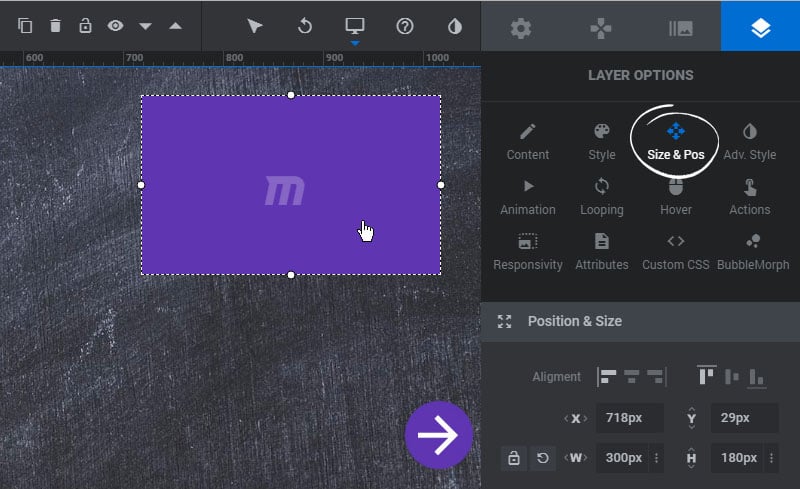Open Attributes options
Image resolution: width=800 pixels, height=489 pixels.
pyautogui.click(x=602, y=252)
